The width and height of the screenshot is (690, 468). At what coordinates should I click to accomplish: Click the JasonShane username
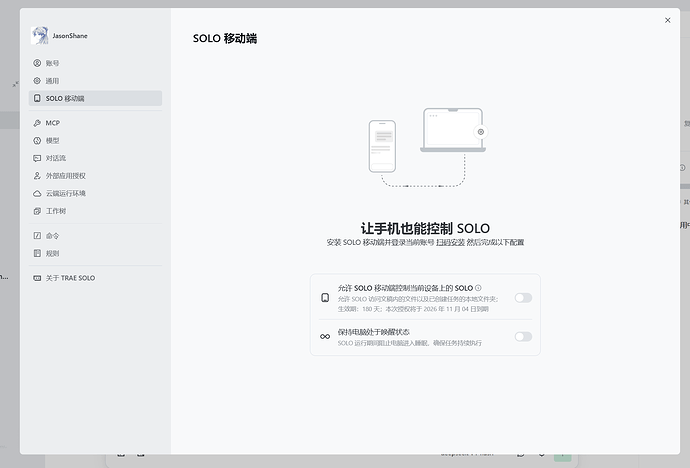click(x=70, y=36)
